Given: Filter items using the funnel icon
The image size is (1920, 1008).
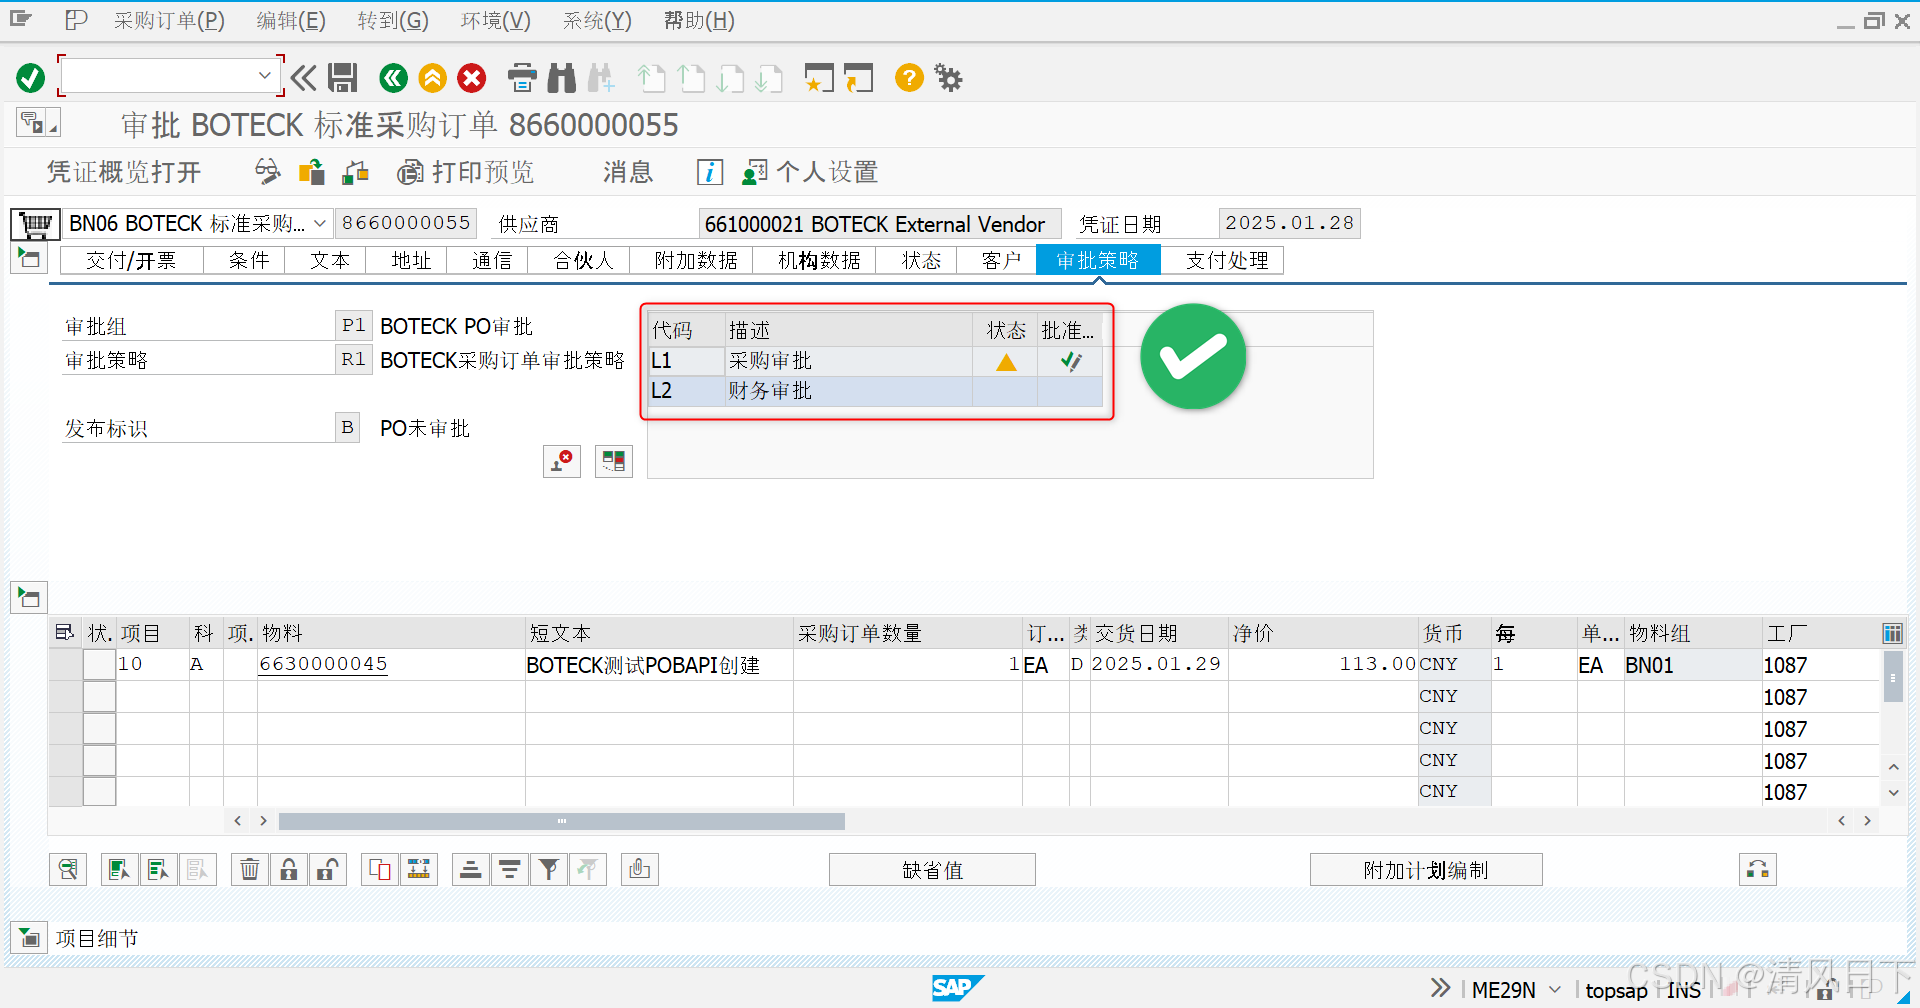Looking at the screenshot, I should [x=549, y=869].
